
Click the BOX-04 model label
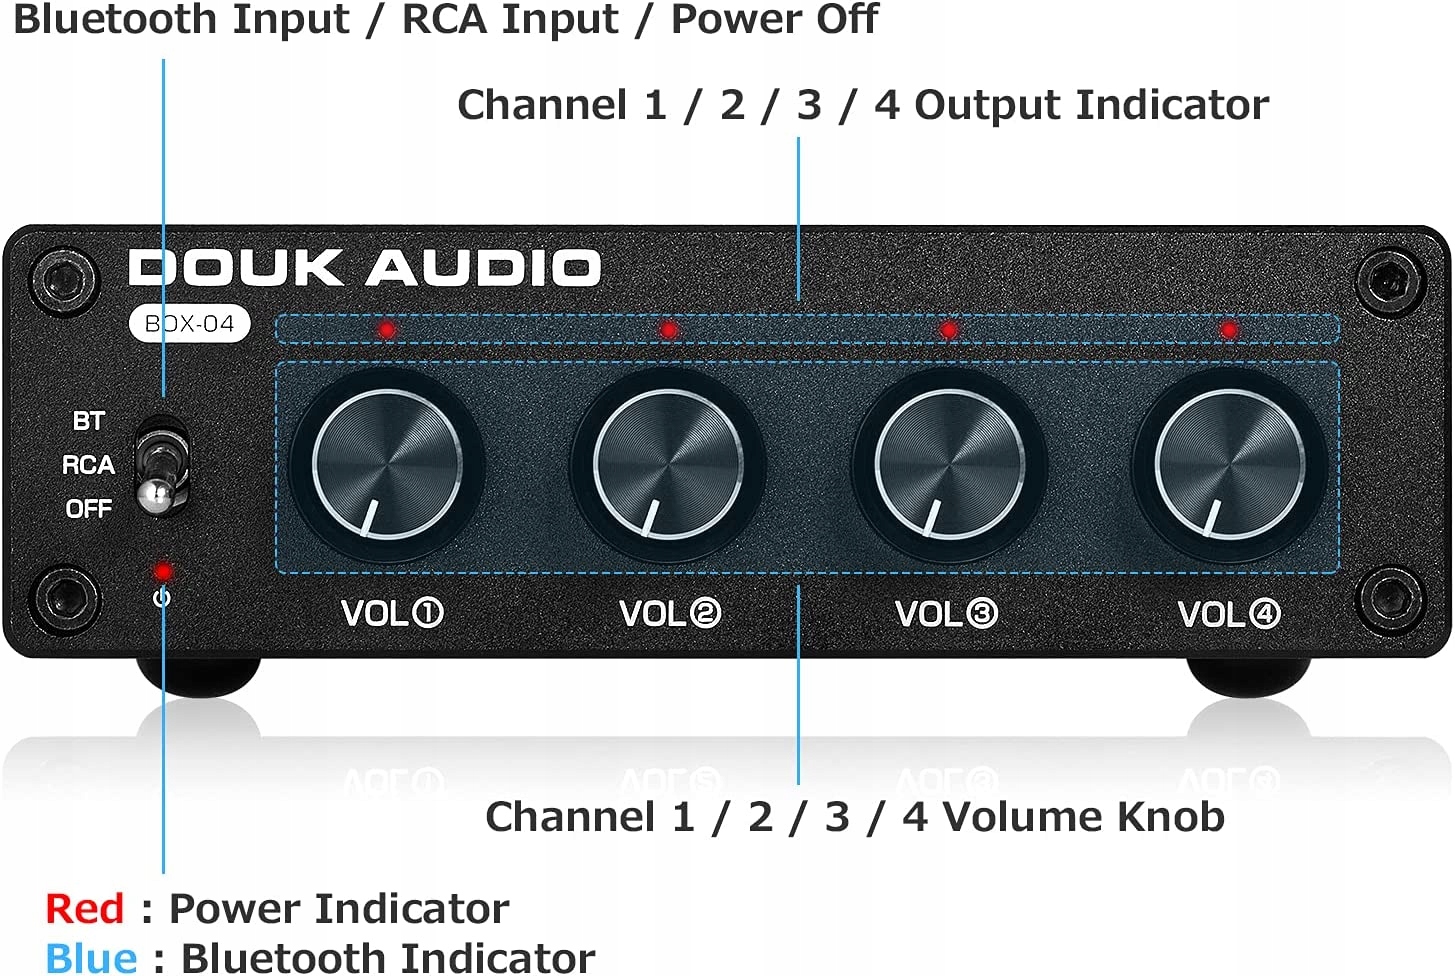point(189,323)
